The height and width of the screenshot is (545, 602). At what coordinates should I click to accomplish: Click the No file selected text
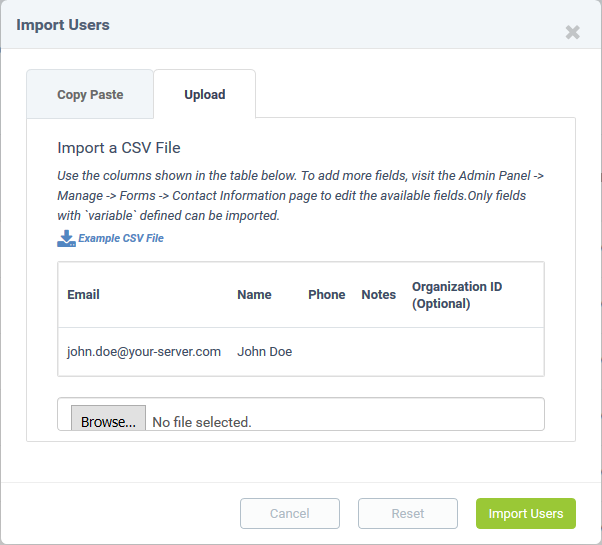[202, 422]
